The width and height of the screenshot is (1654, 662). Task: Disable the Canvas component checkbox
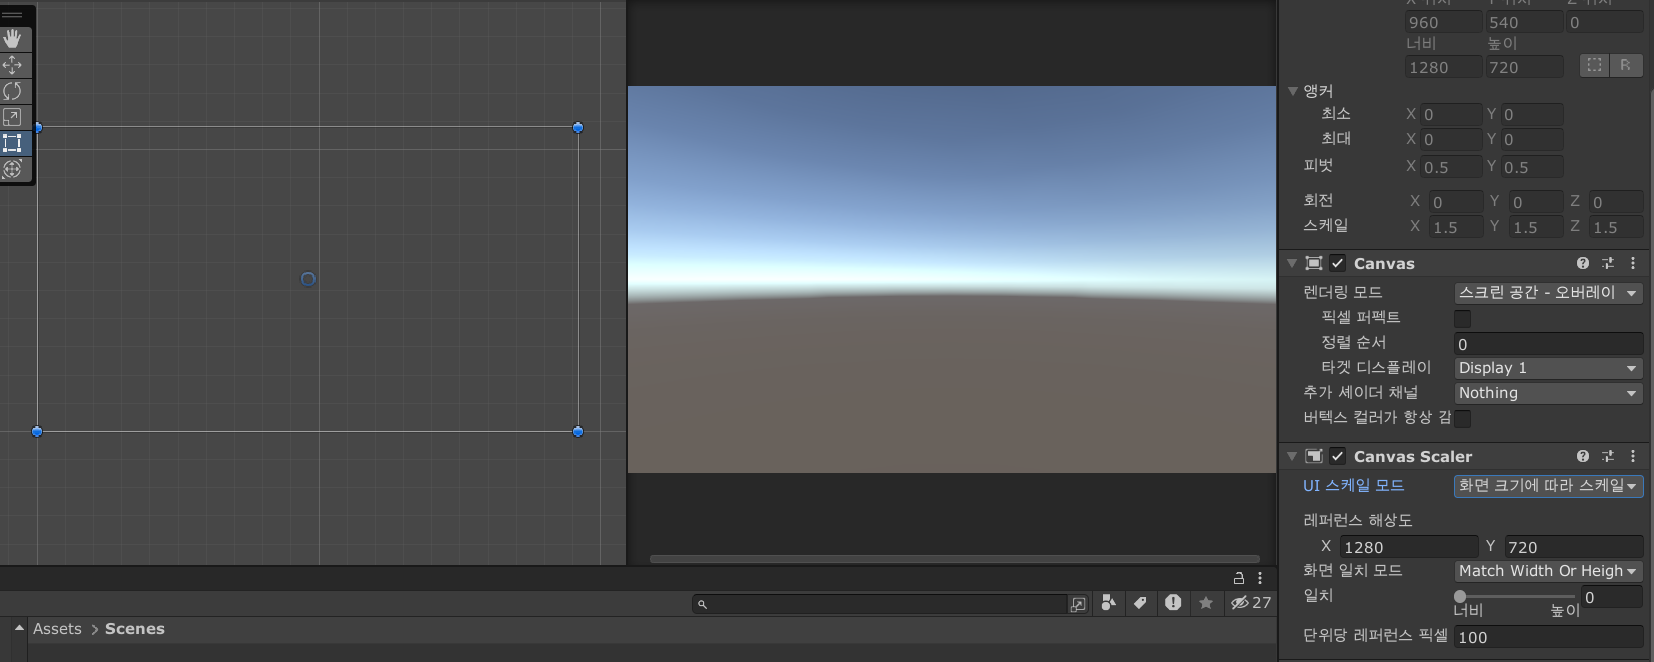pyautogui.click(x=1338, y=263)
